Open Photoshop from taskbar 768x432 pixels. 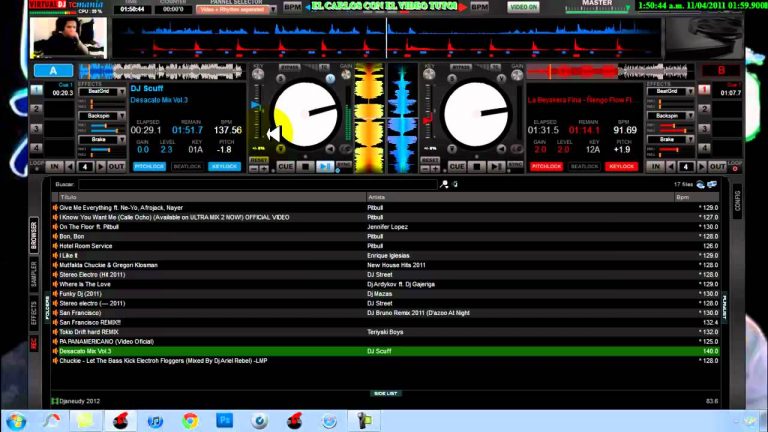pyautogui.click(x=224, y=420)
